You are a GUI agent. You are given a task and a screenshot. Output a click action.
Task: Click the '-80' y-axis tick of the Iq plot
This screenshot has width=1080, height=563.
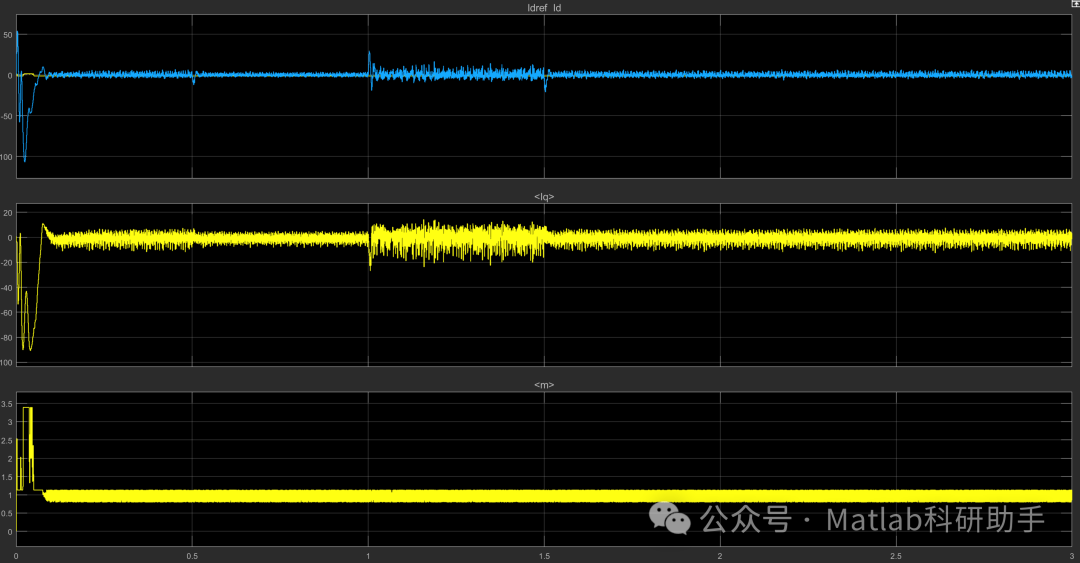click(x=7, y=338)
